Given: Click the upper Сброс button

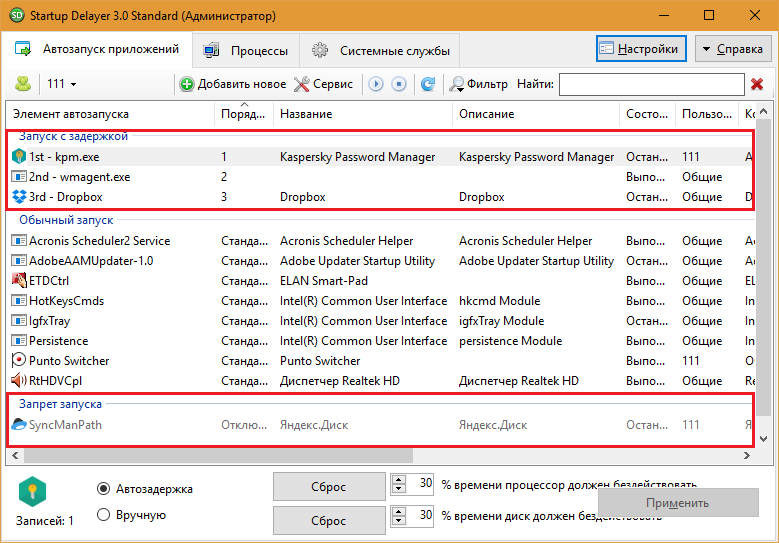Looking at the screenshot, I should click(328, 487).
